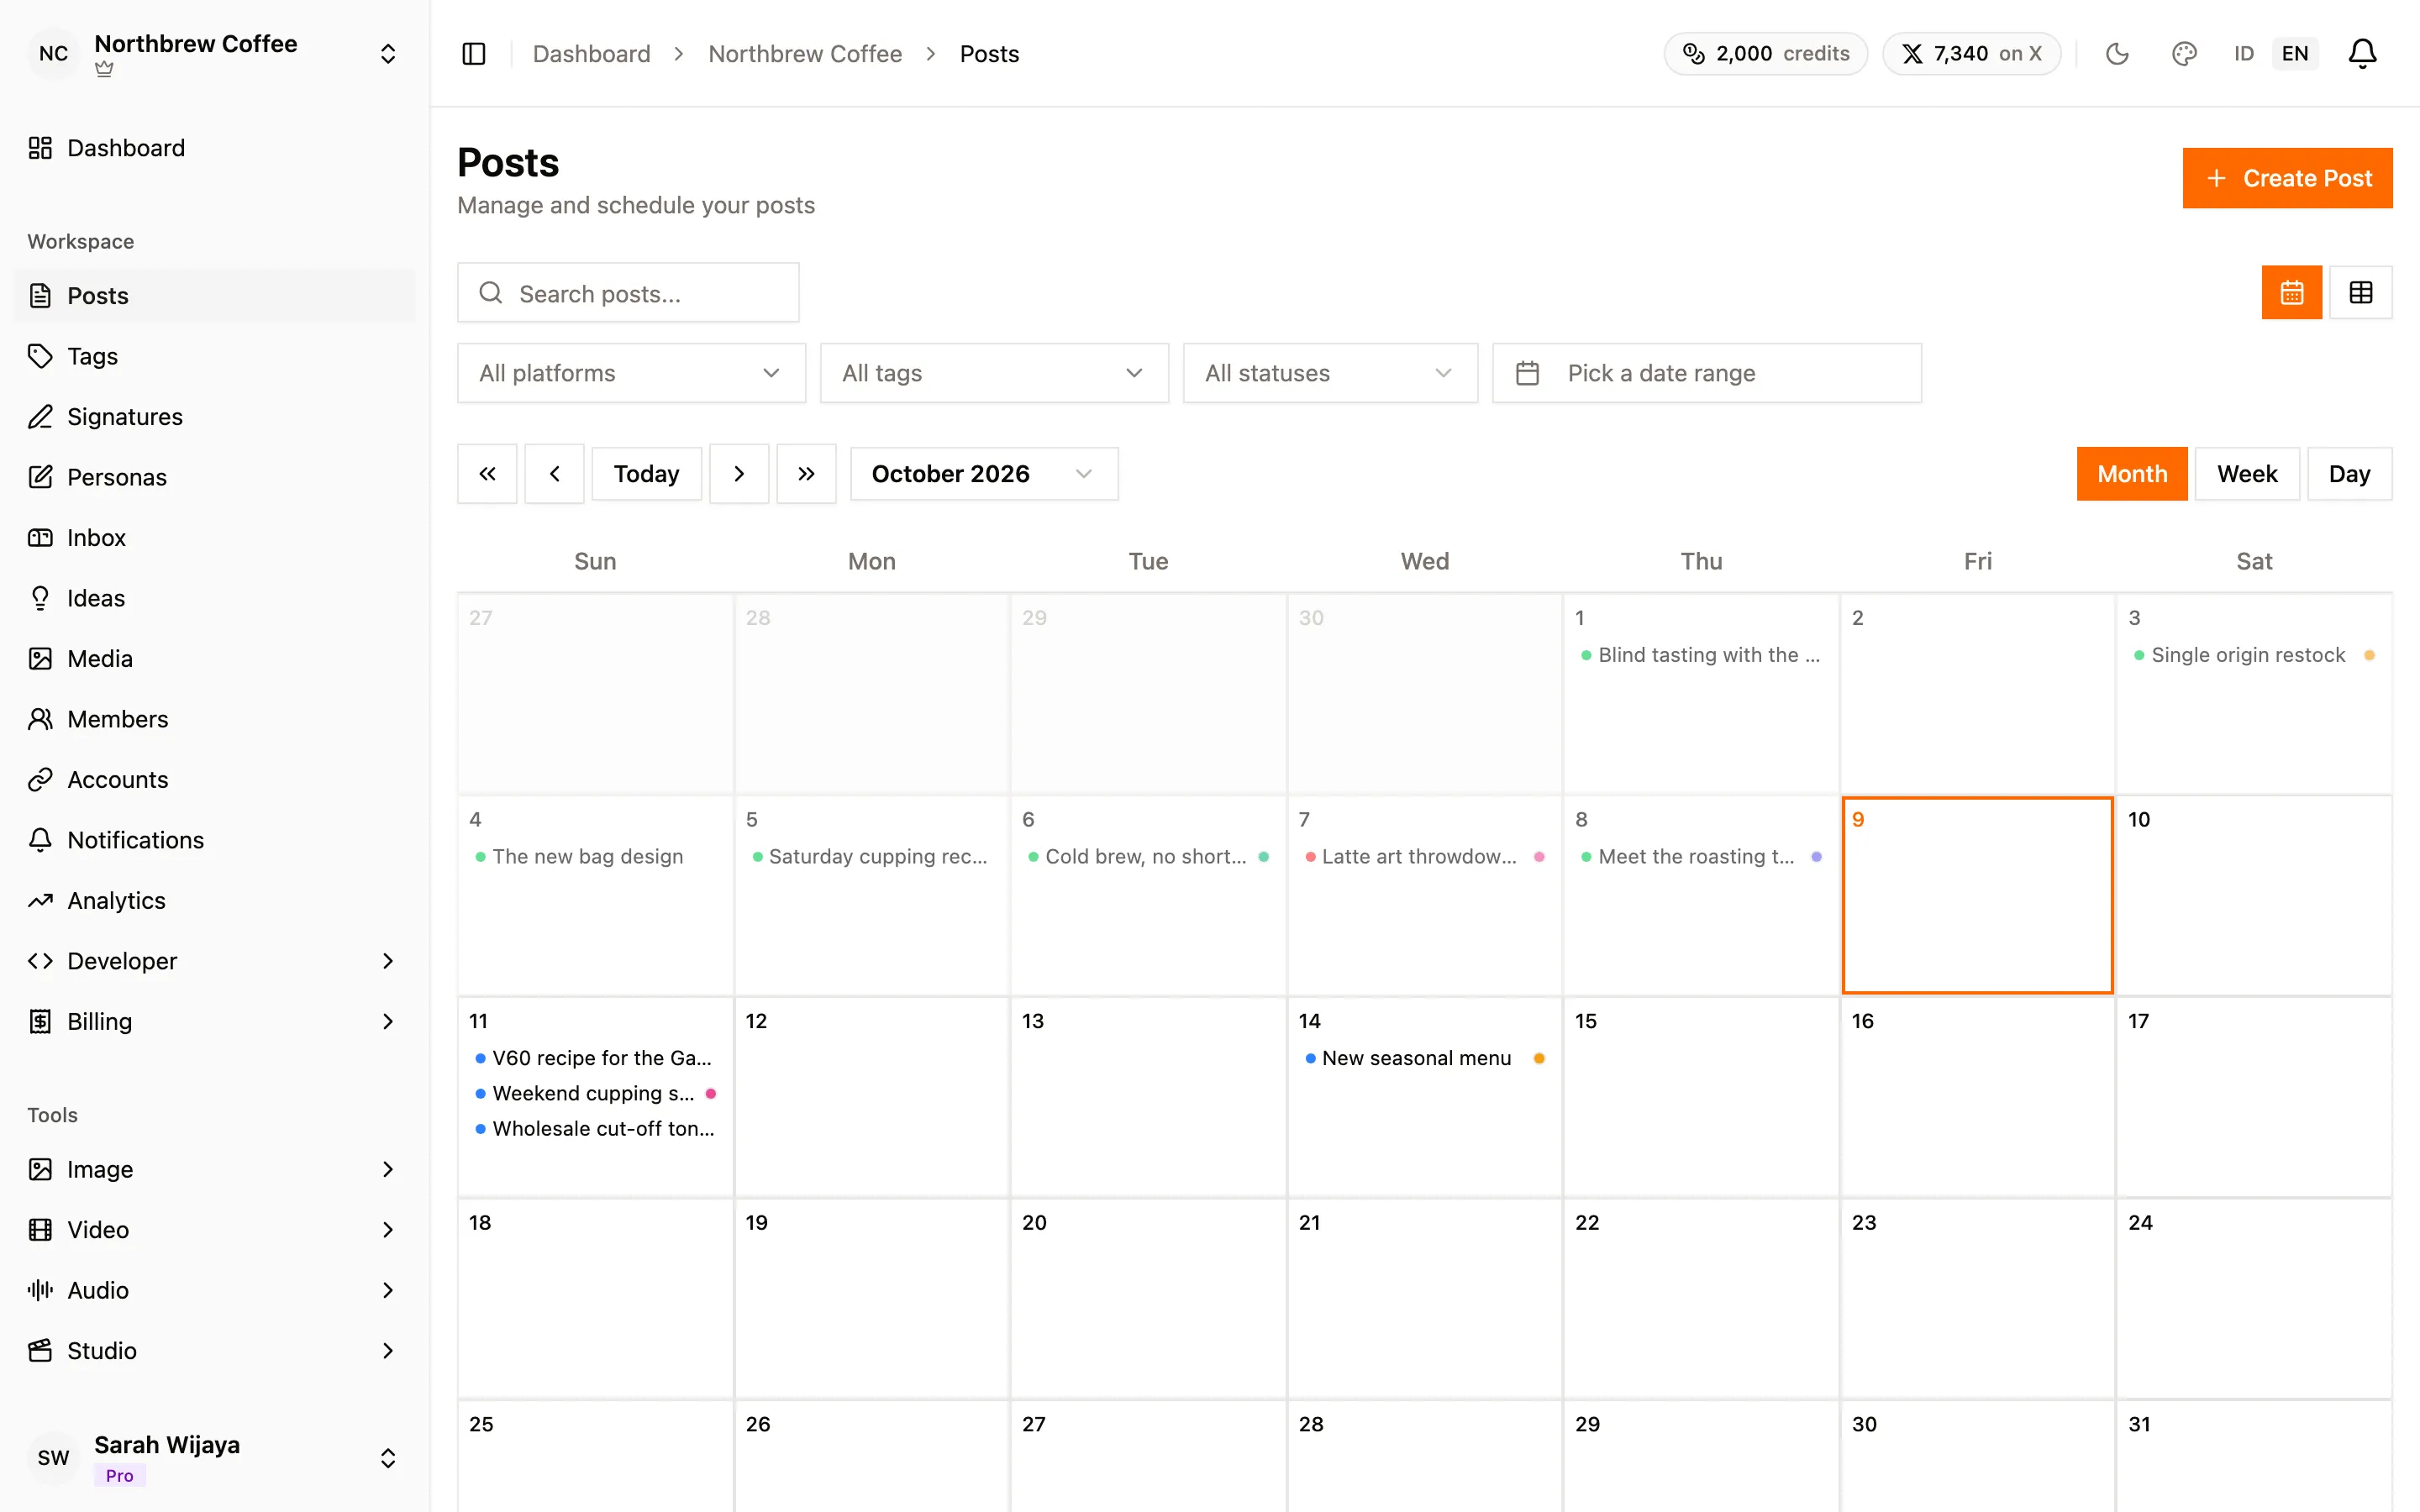Focus the Search posts field
The width and height of the screenshot is (2420, 1512).
pyautogui.click(x=628, y=293)
